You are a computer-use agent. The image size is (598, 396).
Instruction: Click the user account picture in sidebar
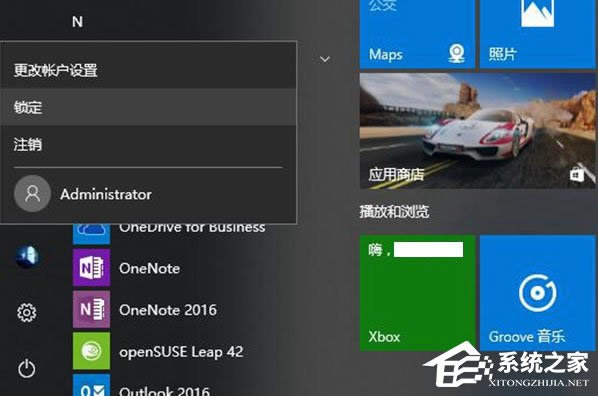[27, 256]
